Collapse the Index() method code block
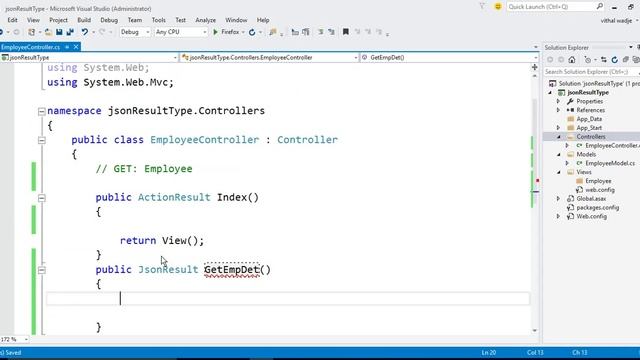Image resolution: width=640 pixels, height=360 pixels. (42, 198)
